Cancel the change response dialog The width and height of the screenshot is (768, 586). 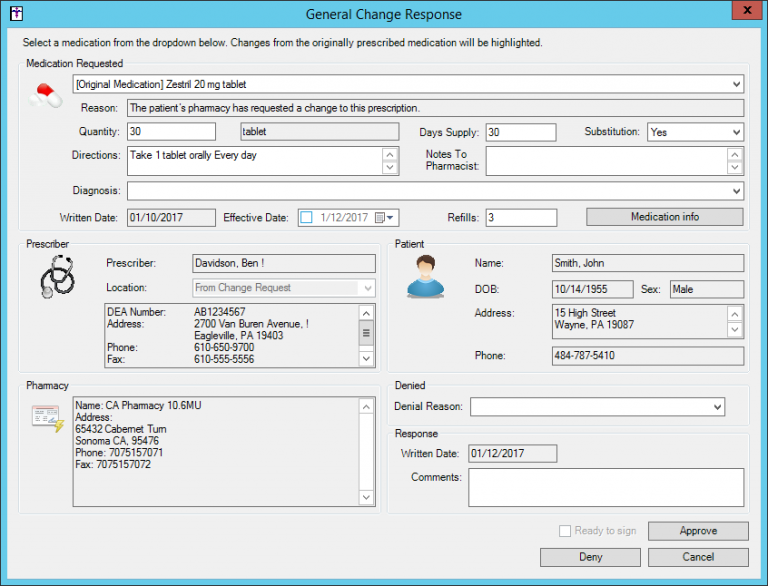(x=697, y=557)
